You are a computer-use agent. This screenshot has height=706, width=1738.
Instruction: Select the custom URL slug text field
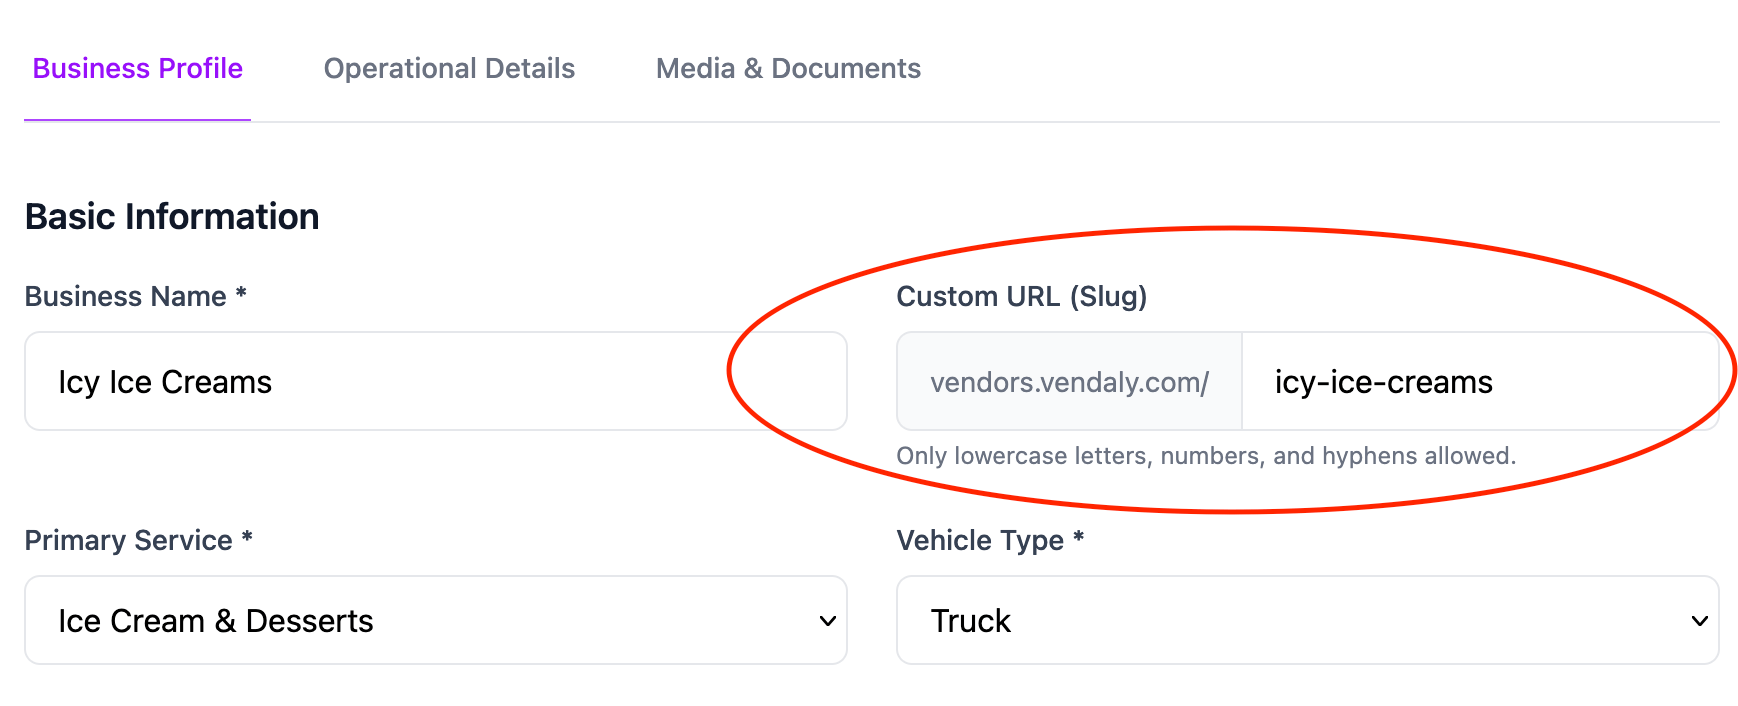coord(1480,381)
